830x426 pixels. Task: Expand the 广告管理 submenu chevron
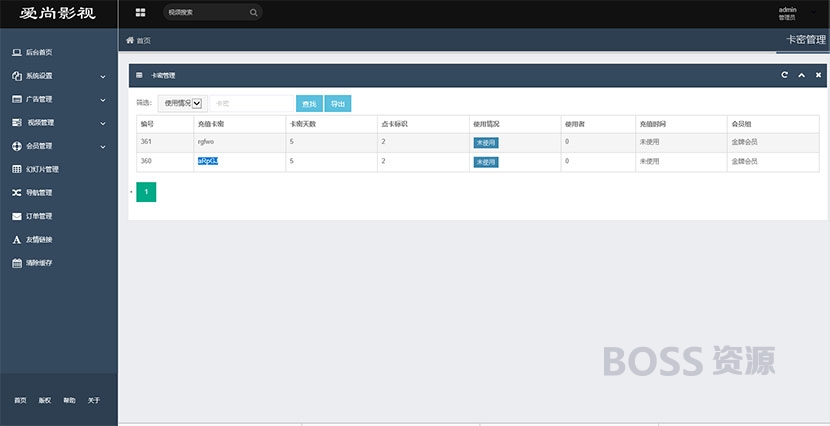tap(103, 100)
